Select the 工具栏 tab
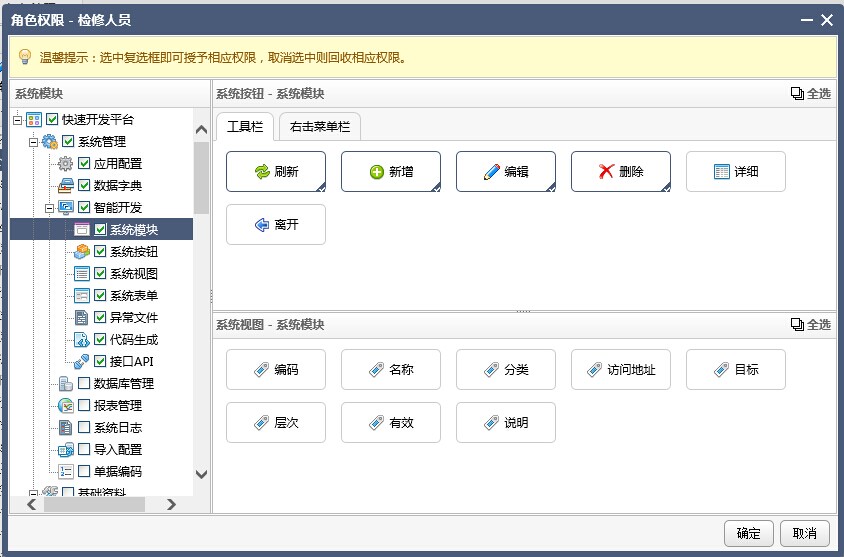This screenshot has width=844, height=557. [245, 127]
